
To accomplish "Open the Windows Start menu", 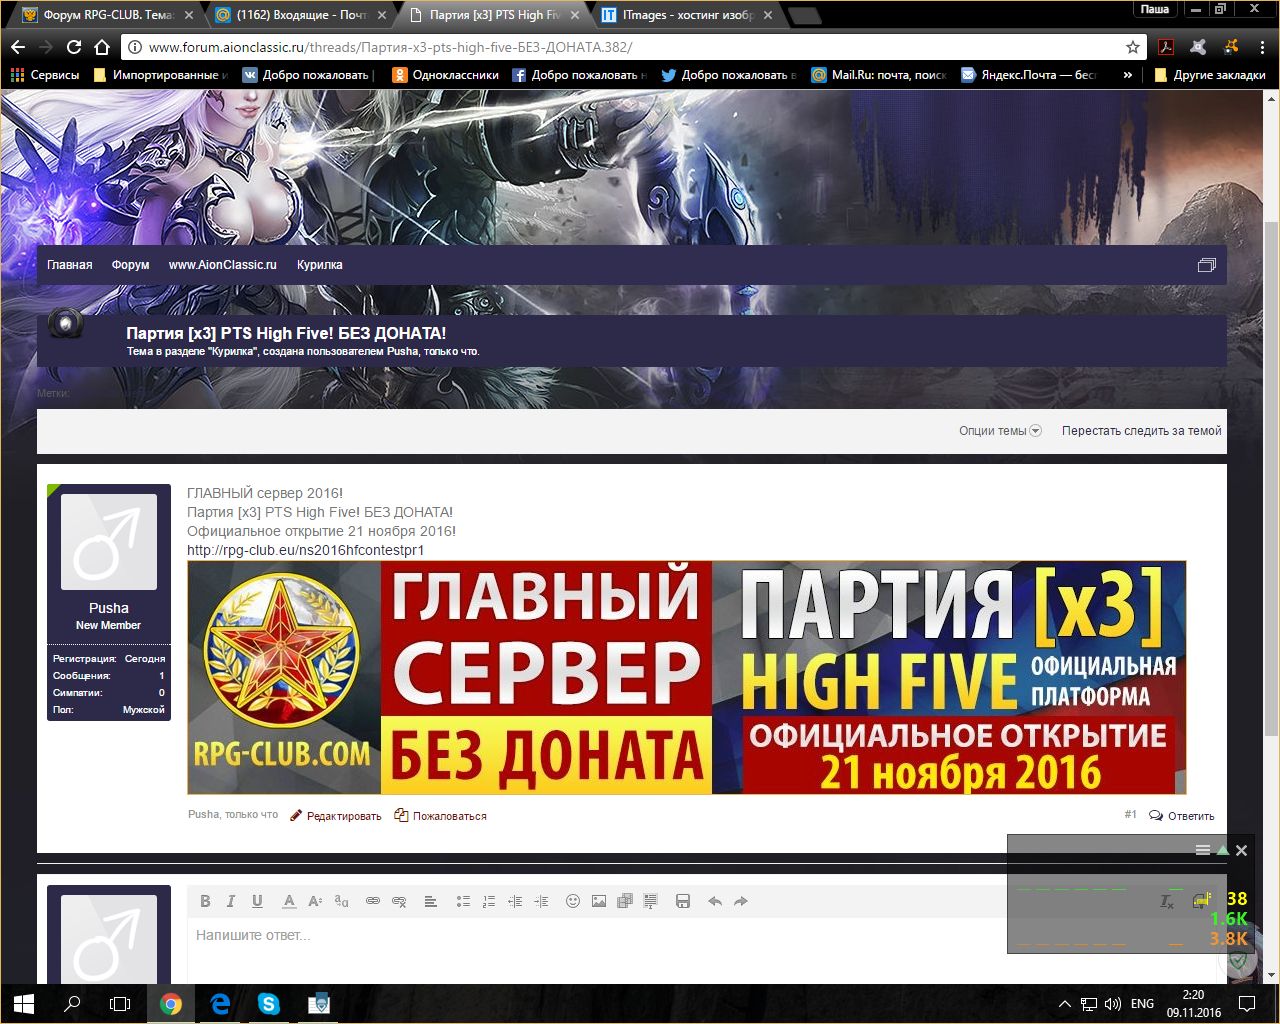I will (x=24, y=1003).
